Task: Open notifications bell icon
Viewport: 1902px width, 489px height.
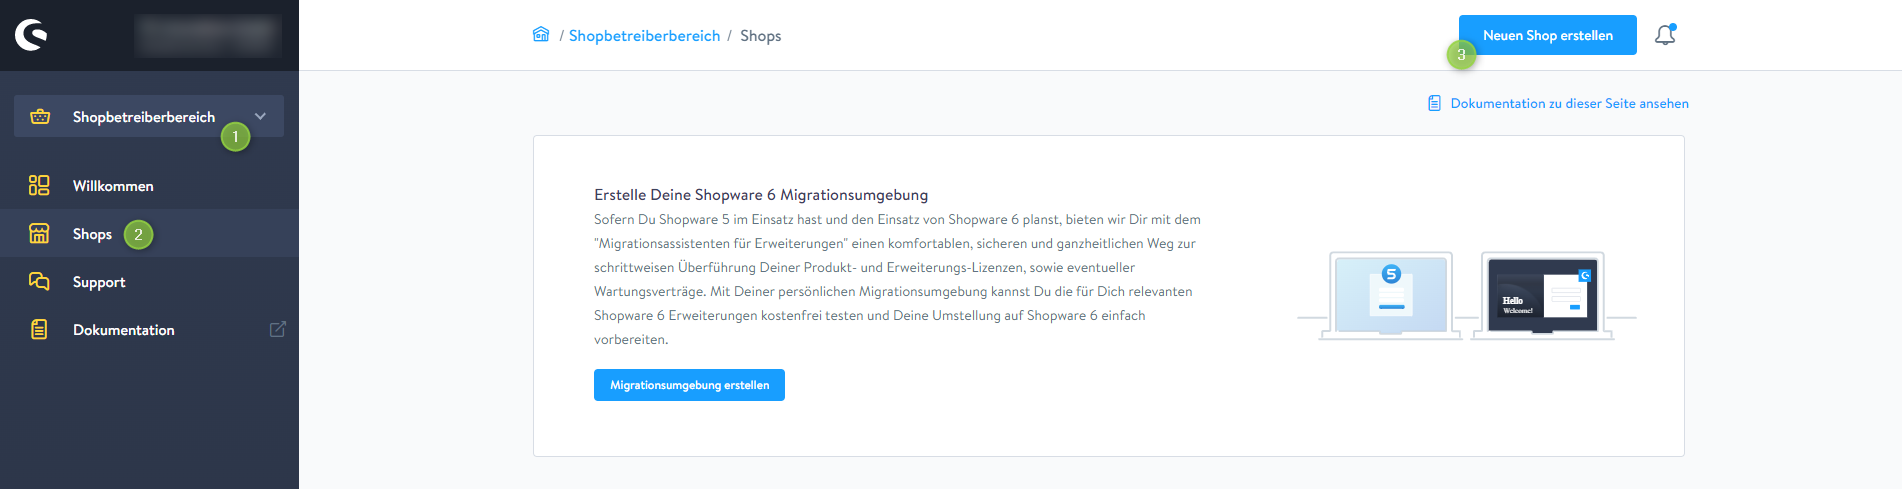Action: point(1665,35)
